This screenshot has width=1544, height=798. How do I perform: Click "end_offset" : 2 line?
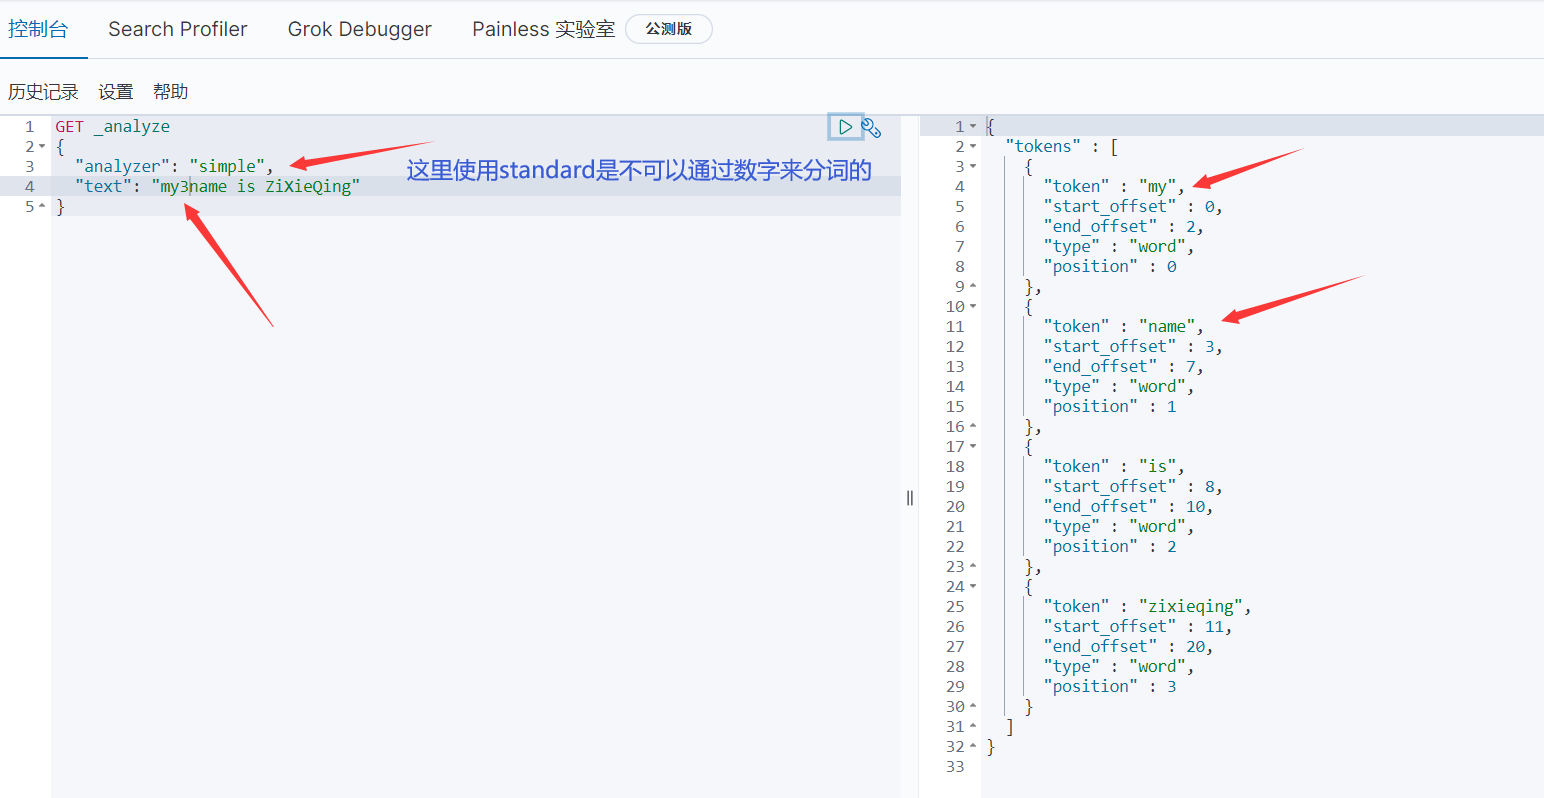(x=1124, y=226)
